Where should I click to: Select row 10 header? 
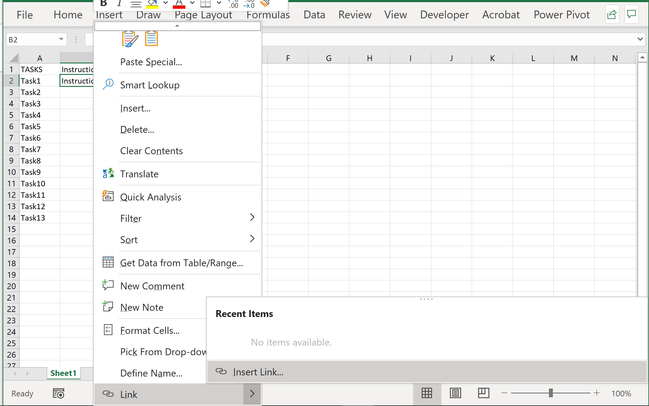[x=11, y=172]
